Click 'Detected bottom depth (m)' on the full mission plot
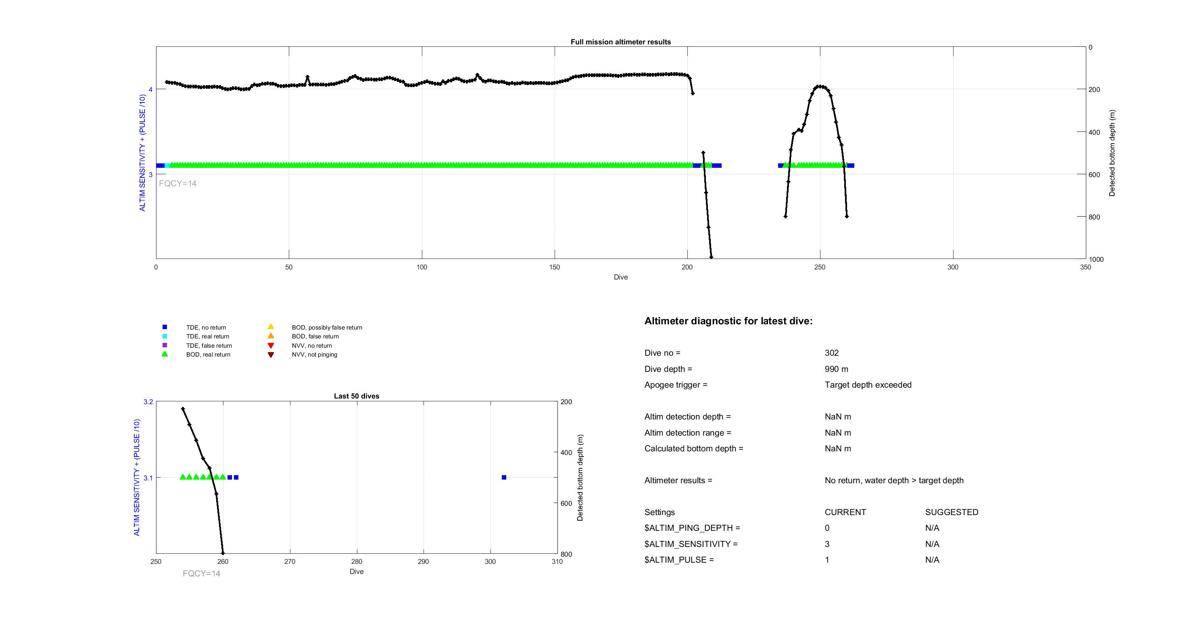1200x622 pixels. click(1112, 153)
